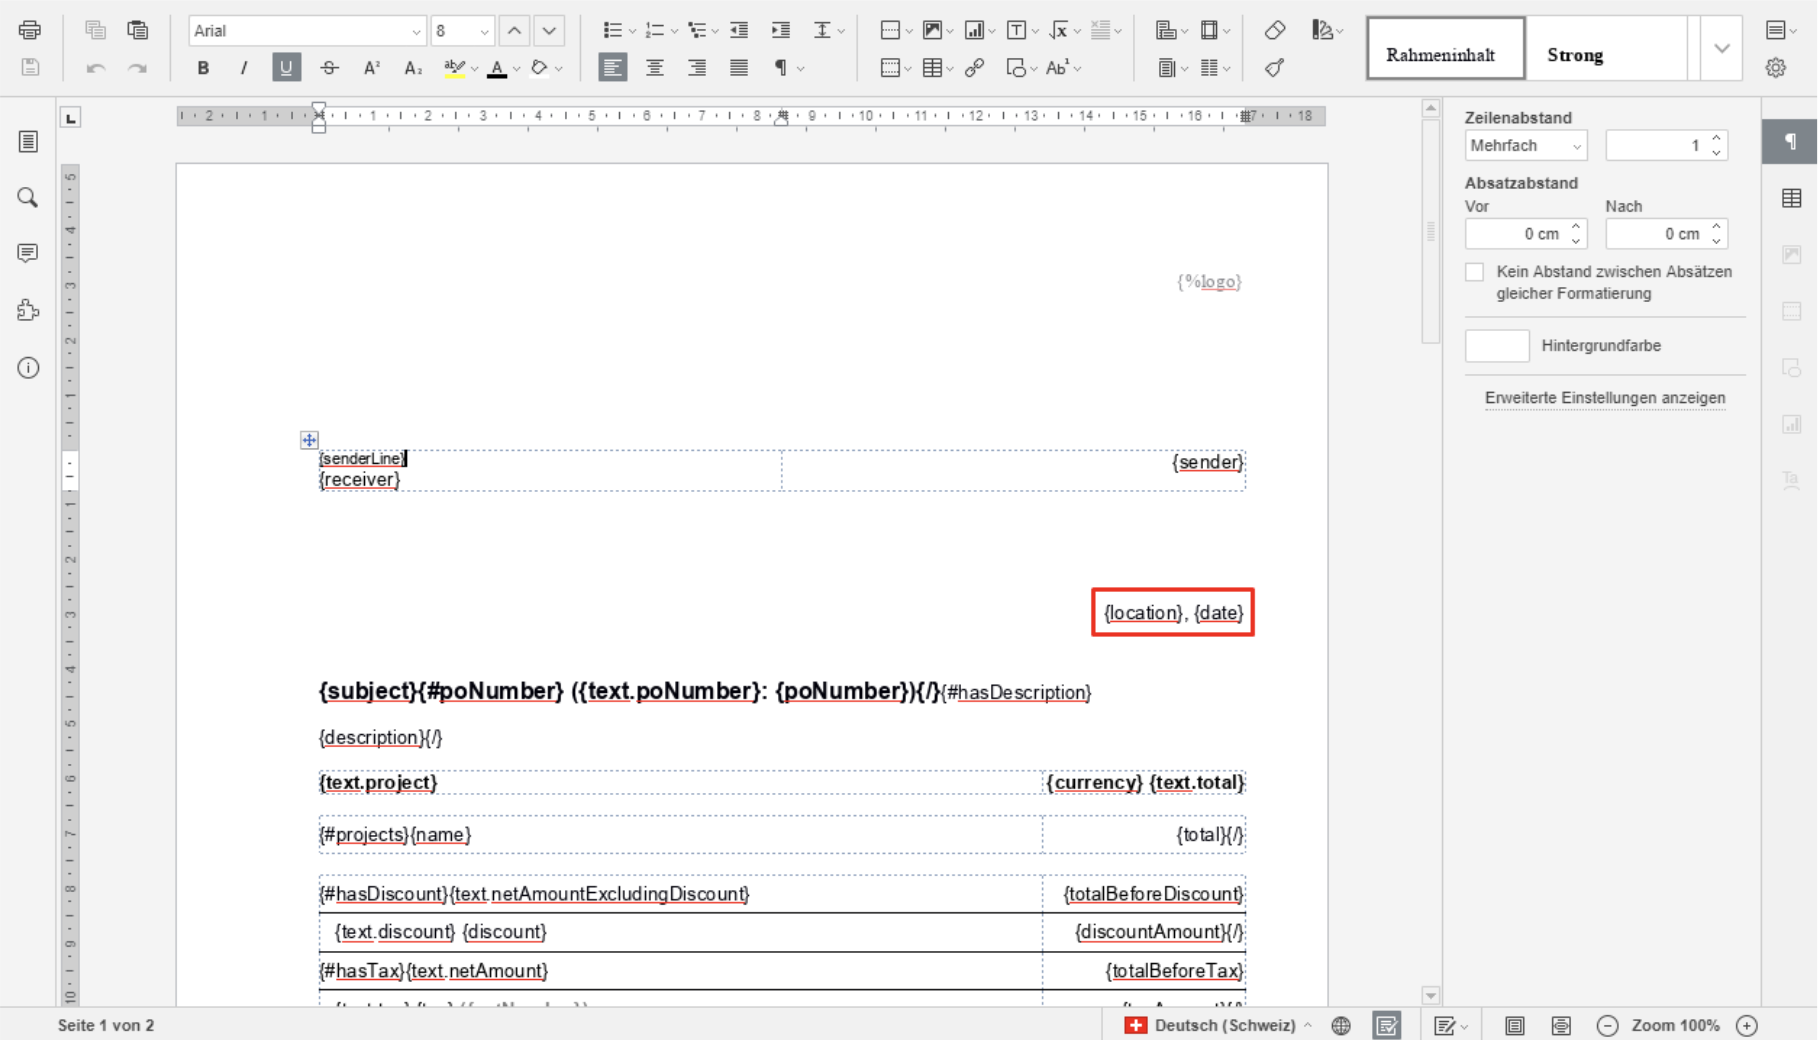Open track changes dropdown in status bar
1820x1040 pixels.
point(1450,1025)
